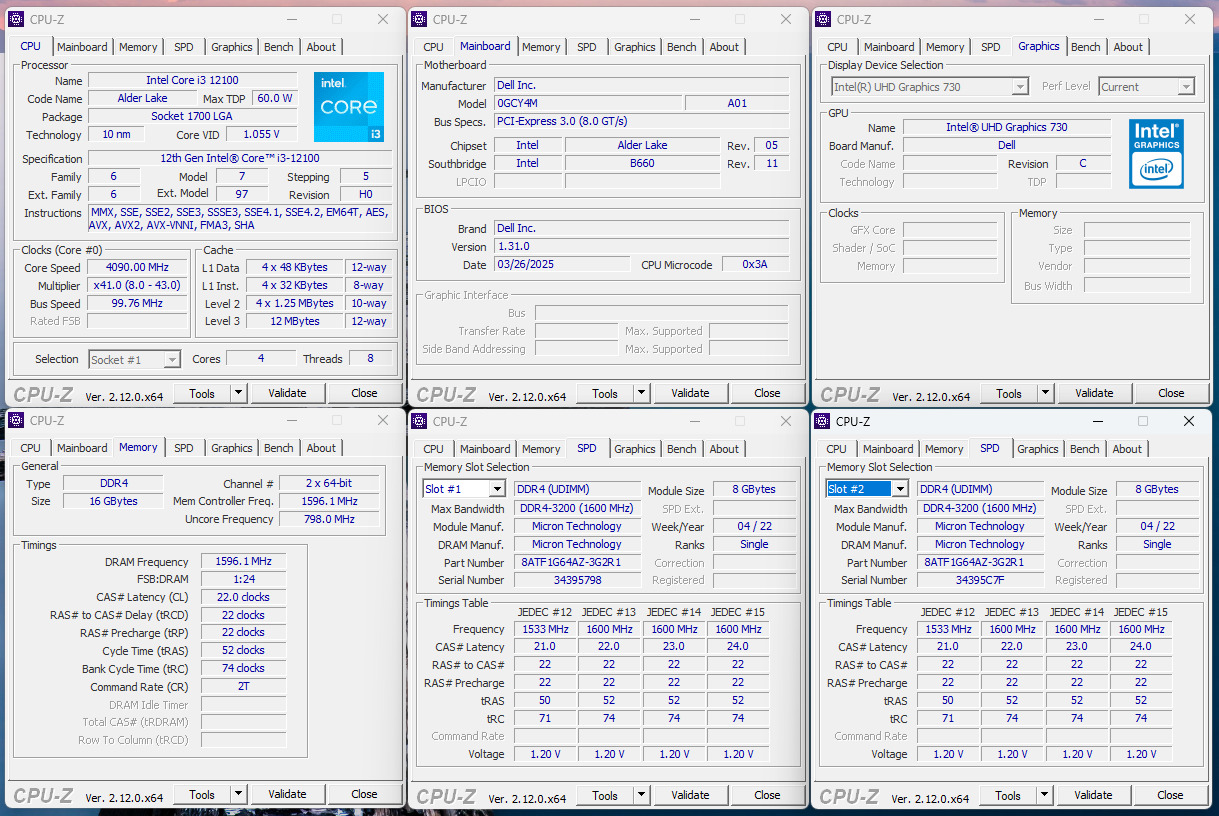This screenshot has height=816, width=1219.
Task: Click Southbridge B660 value
Action: pyautogui.click(x=642, y=163)
